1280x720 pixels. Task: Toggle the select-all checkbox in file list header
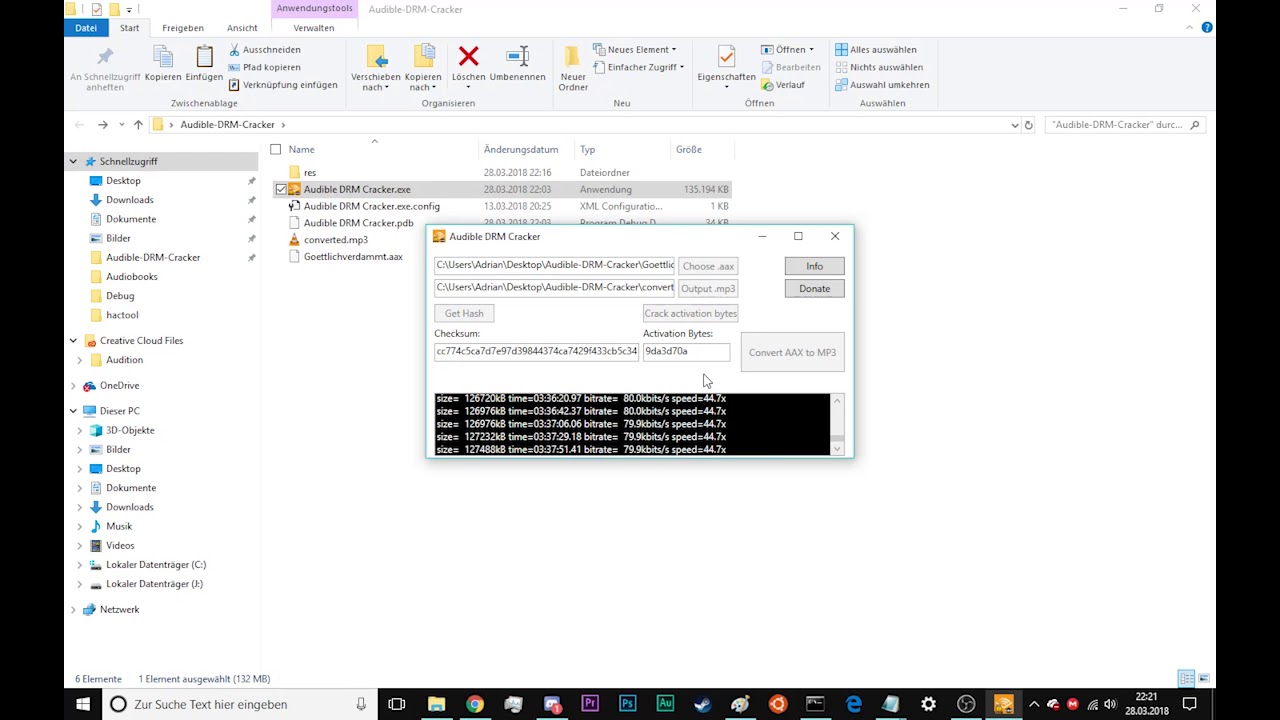coord(276,150)
